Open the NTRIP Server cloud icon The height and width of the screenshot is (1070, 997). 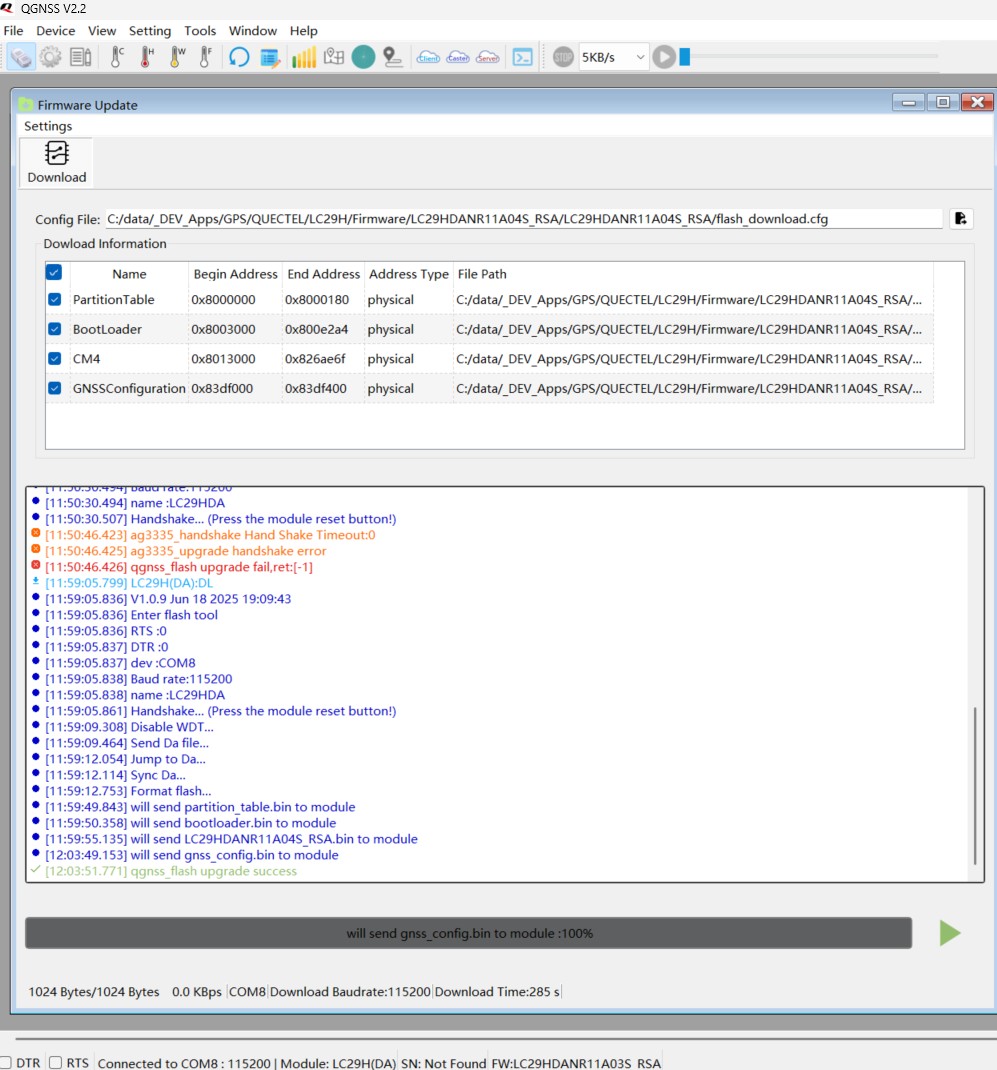(x=488, y=58)
